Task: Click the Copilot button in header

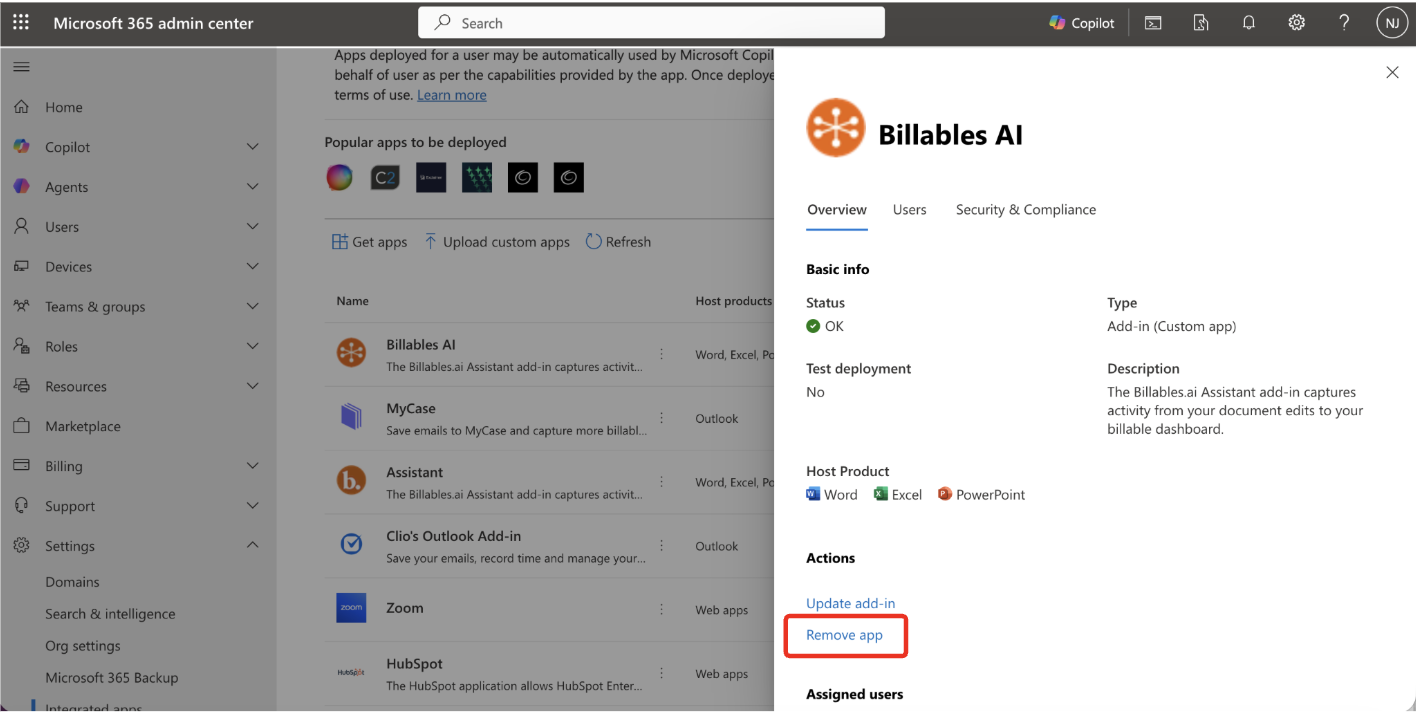Action: (x=1082, y=23)
